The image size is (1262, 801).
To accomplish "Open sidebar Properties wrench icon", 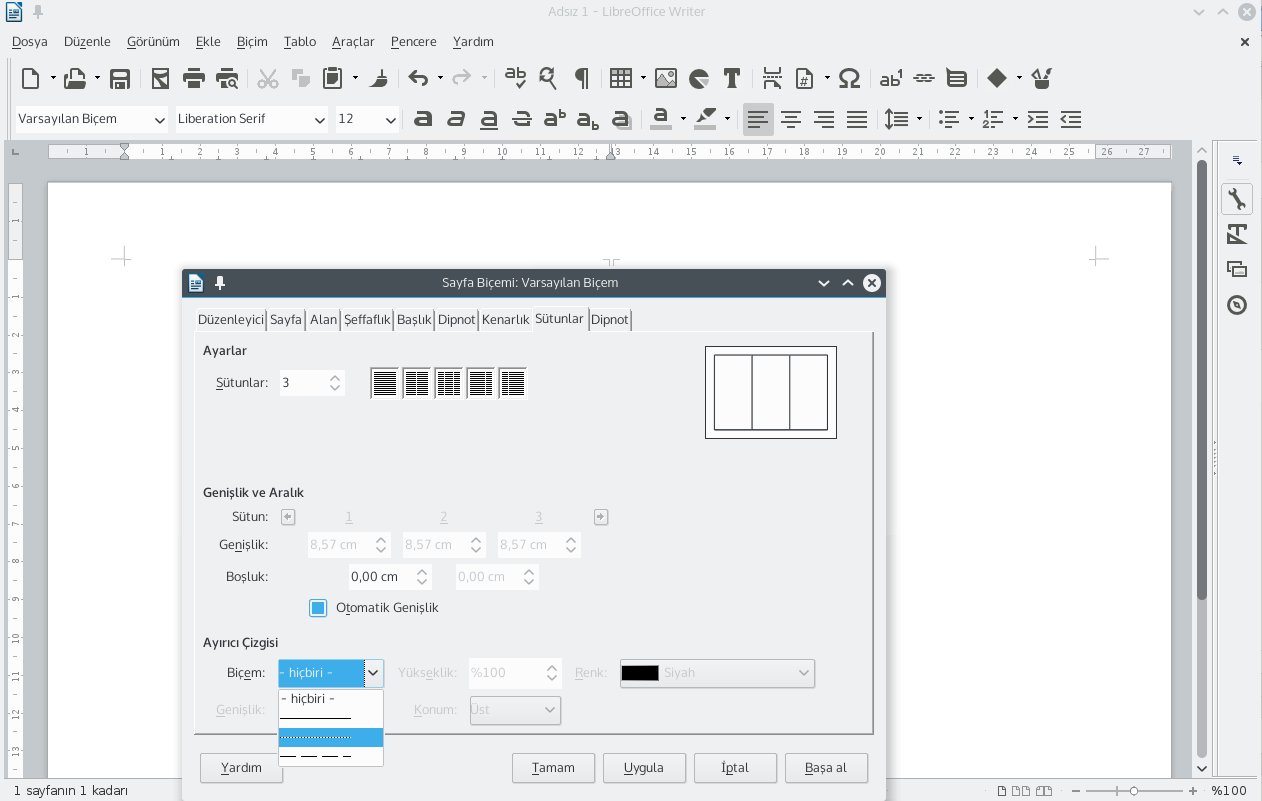I will tap(1237, 199).
